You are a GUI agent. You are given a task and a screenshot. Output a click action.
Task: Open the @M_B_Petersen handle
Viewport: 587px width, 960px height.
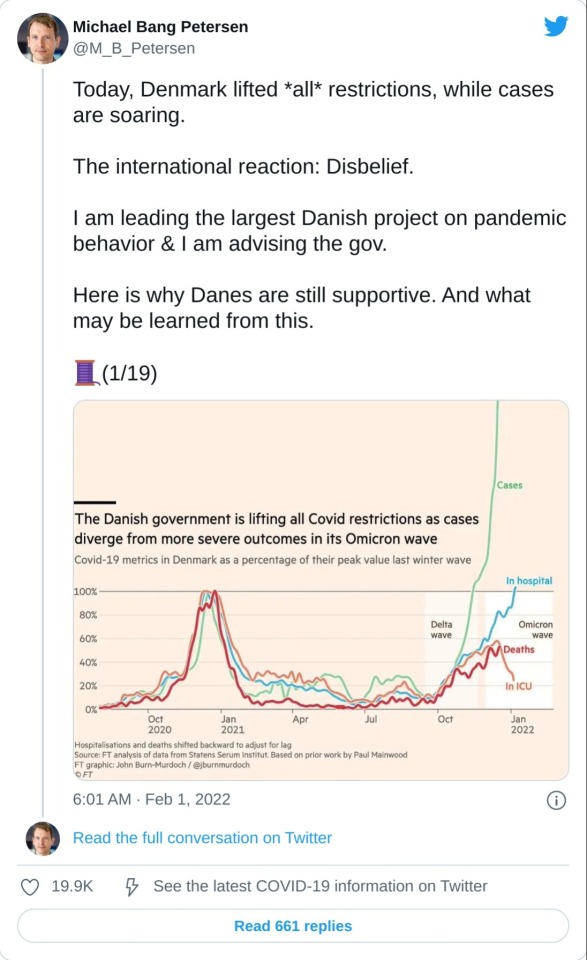(x=134, y=48)
